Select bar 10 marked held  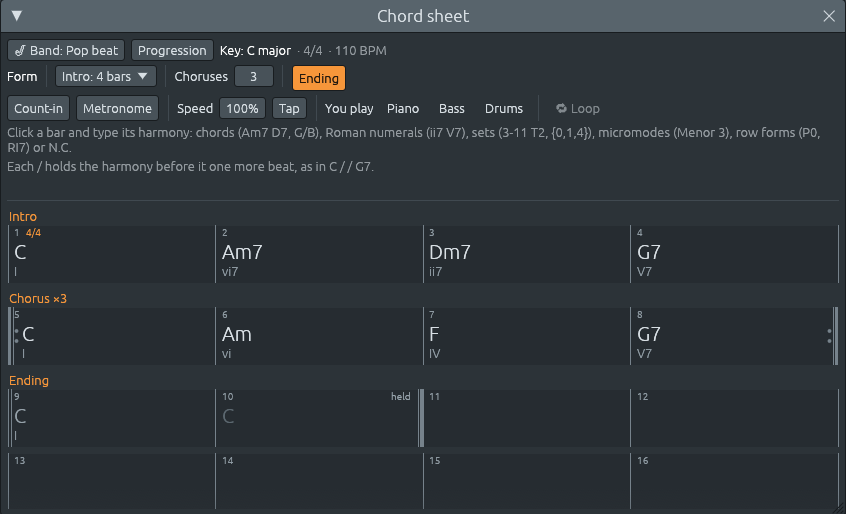click(x=319, y=418)
